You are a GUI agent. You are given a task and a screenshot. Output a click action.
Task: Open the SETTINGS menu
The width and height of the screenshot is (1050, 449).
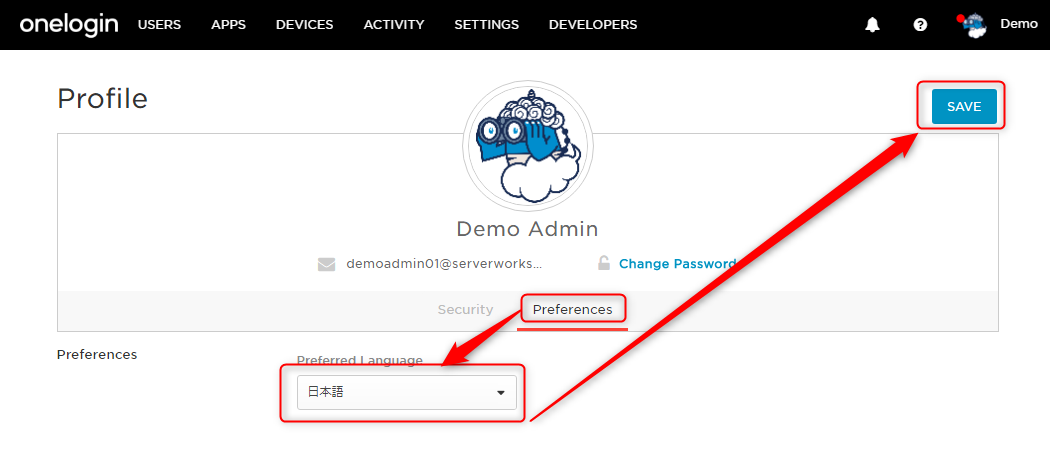pos(487,25)
